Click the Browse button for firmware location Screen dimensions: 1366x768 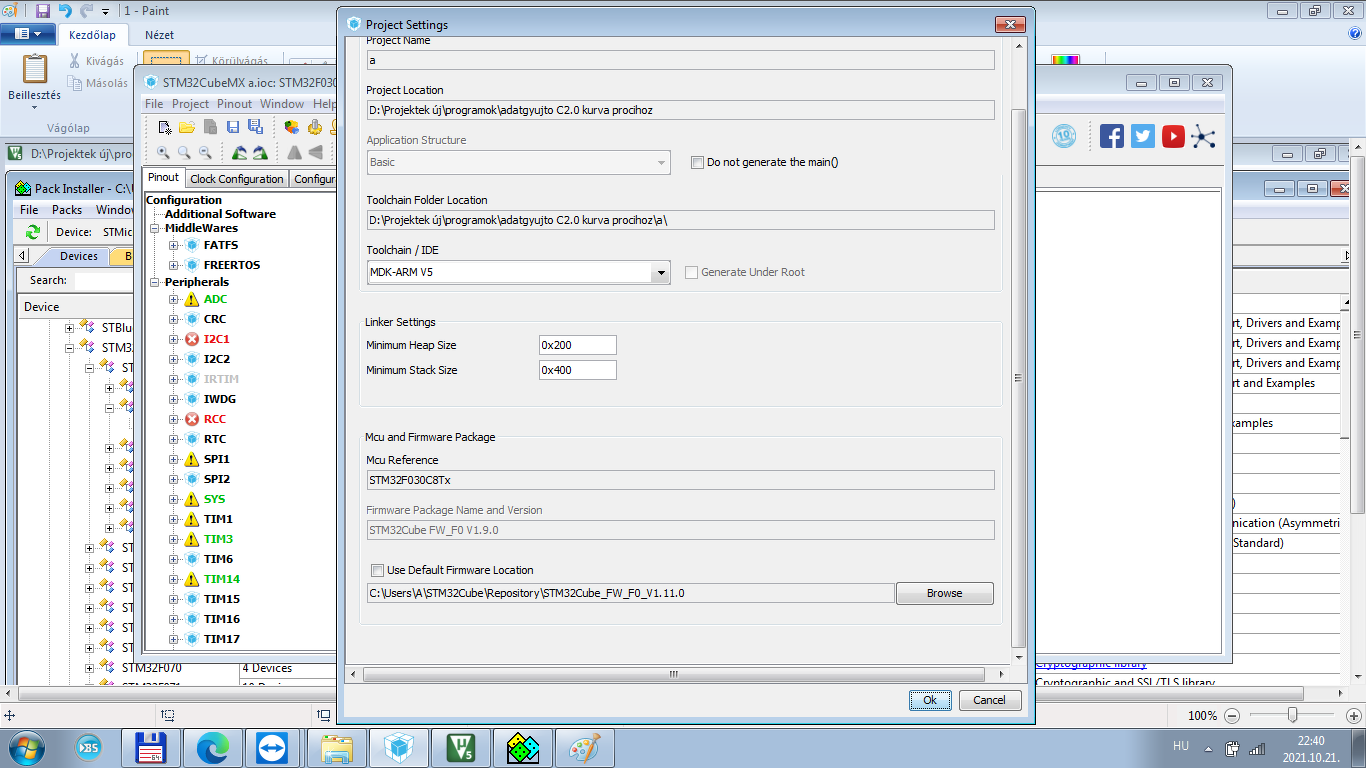point(945,593)
